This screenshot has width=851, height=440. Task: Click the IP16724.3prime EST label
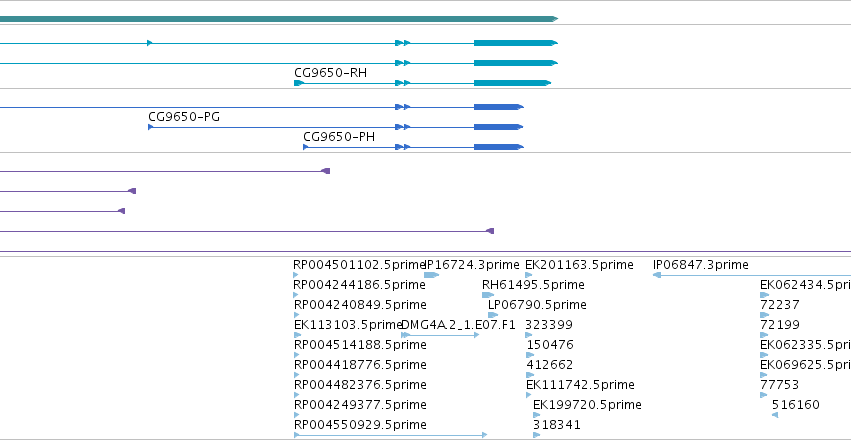[x=472, y=265]
